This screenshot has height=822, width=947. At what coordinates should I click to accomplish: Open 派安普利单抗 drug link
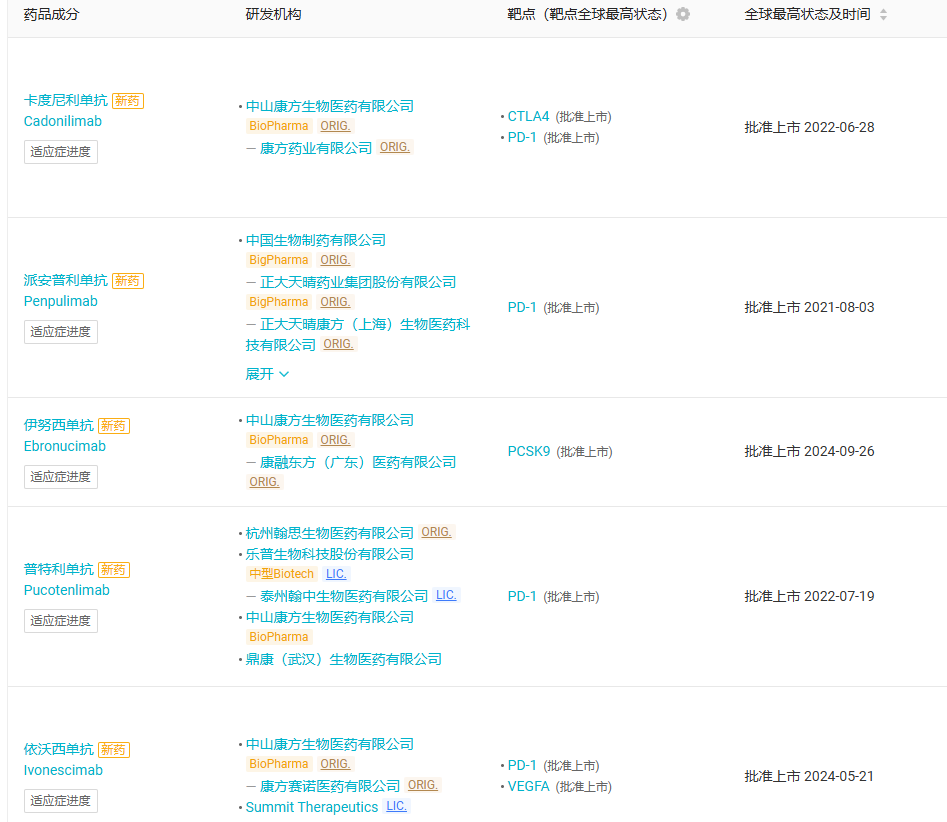pos(66,280)
